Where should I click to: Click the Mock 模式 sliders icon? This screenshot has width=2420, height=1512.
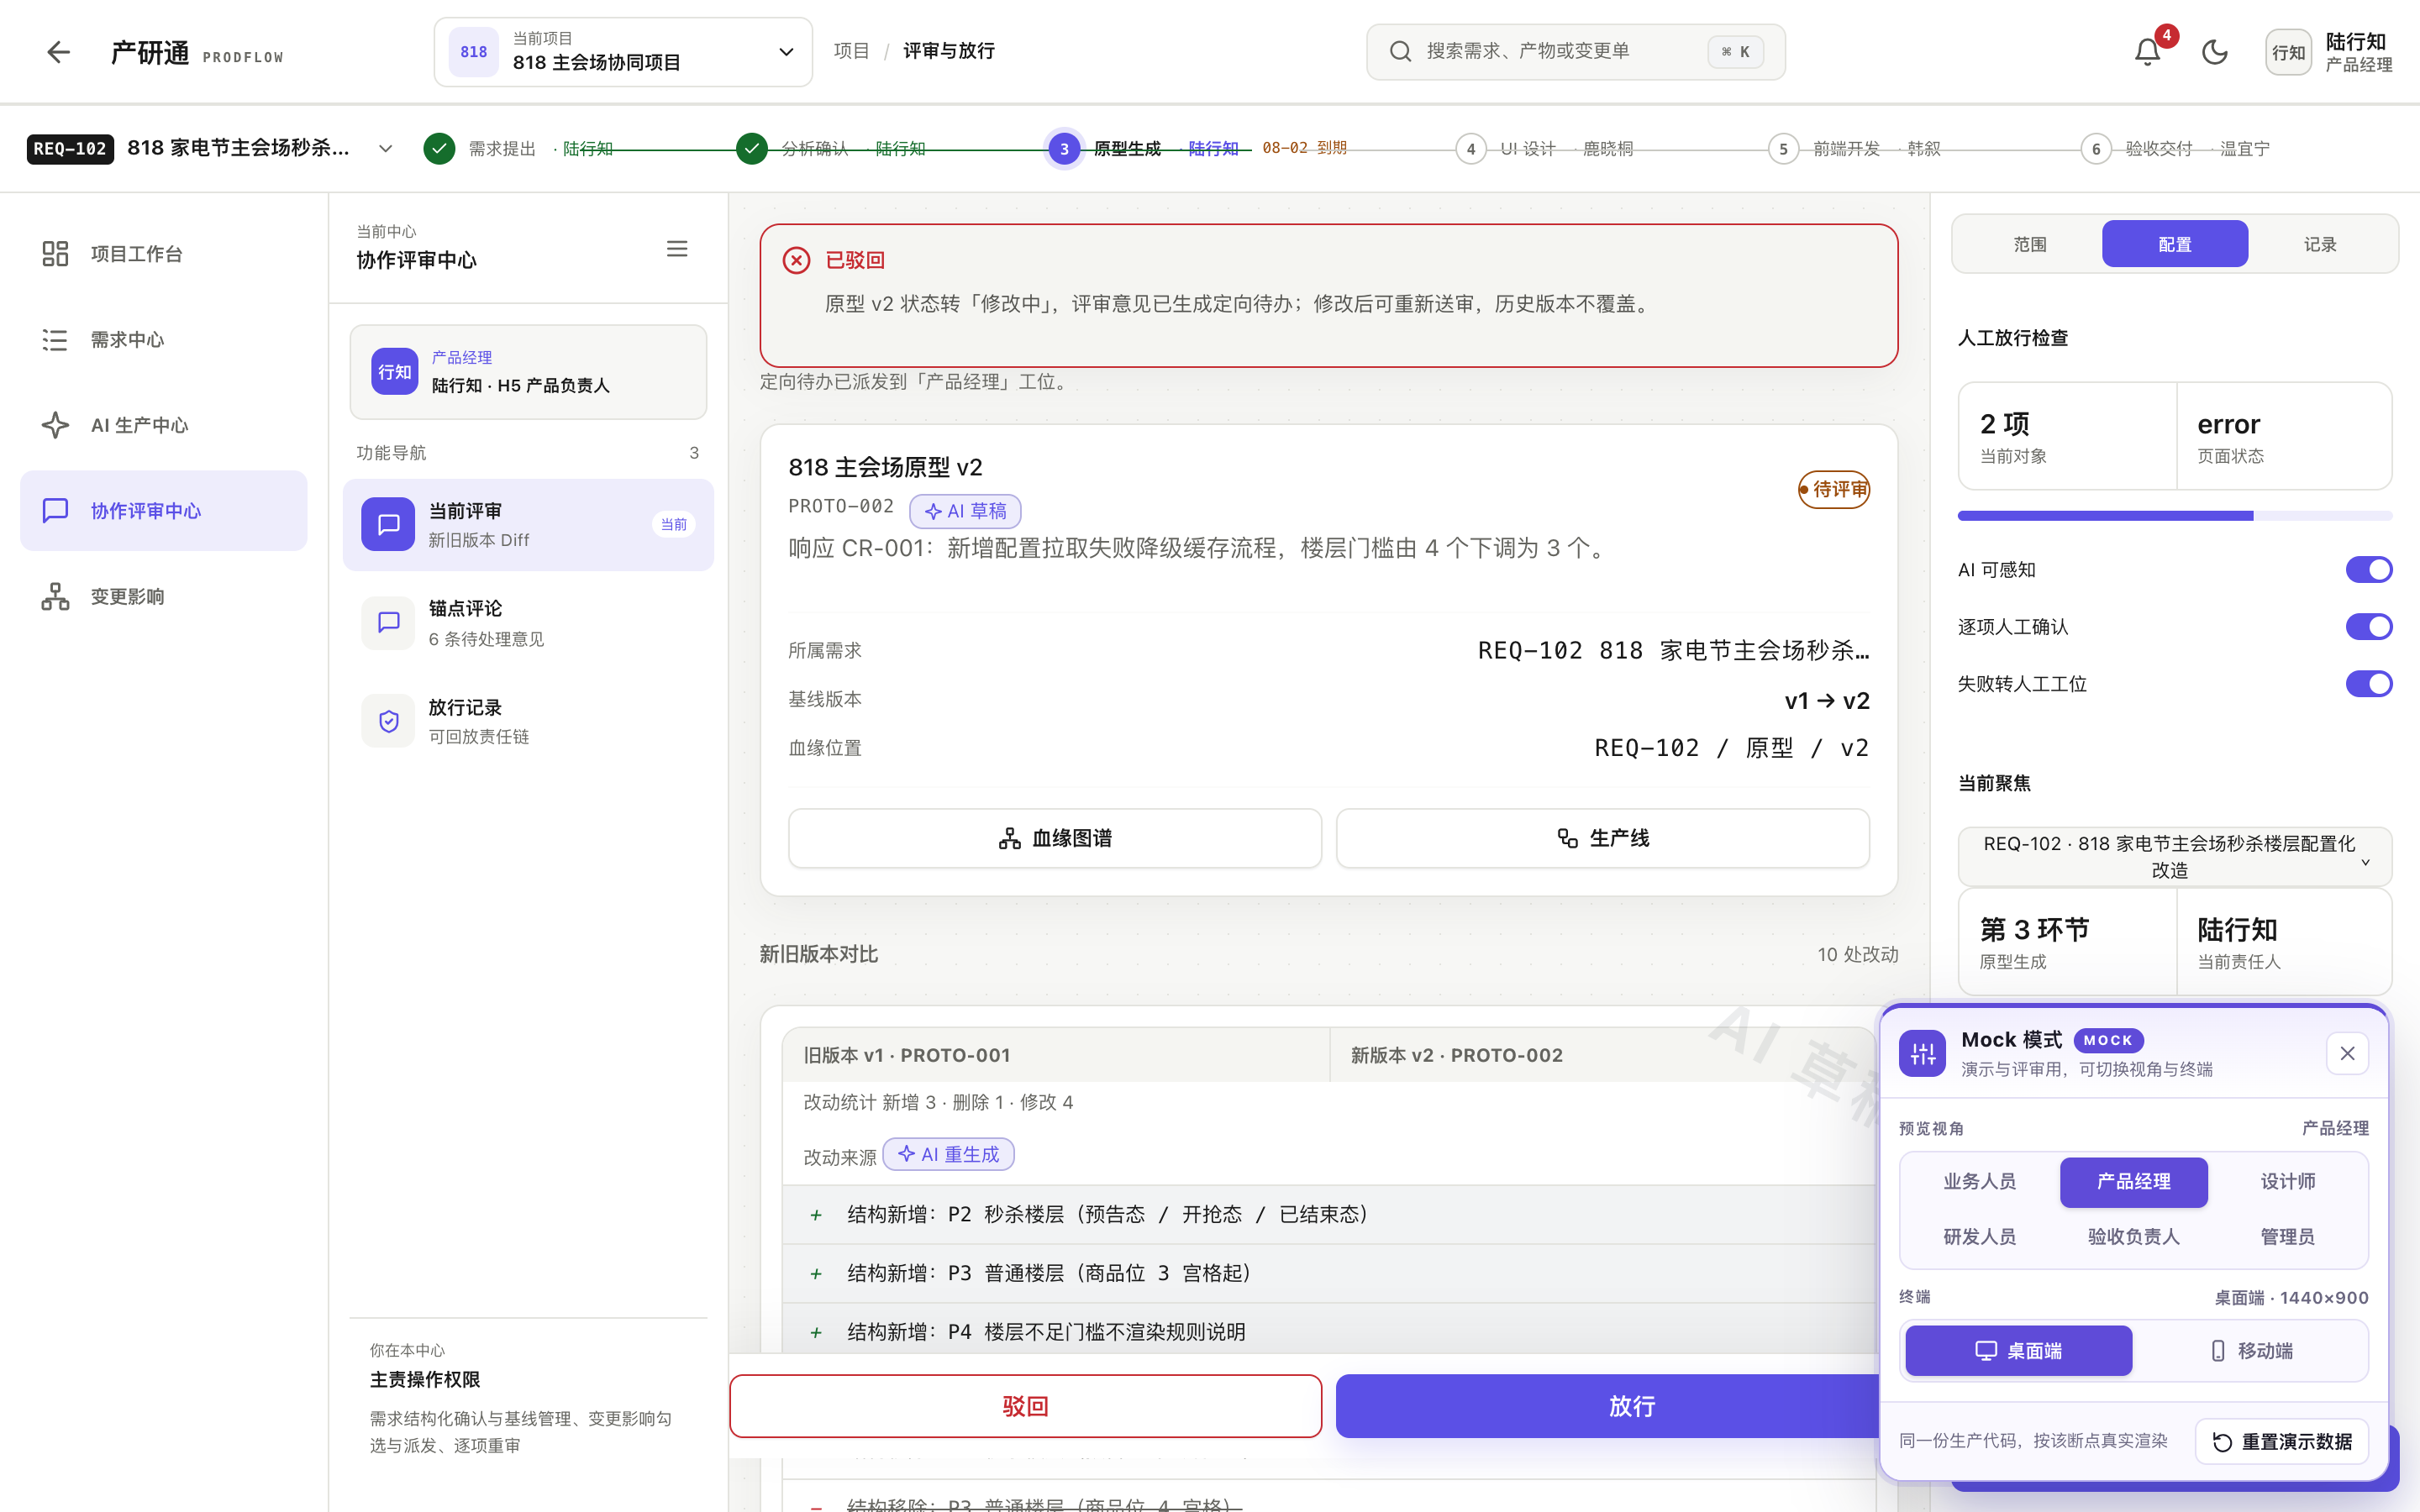(1922, 1053)
